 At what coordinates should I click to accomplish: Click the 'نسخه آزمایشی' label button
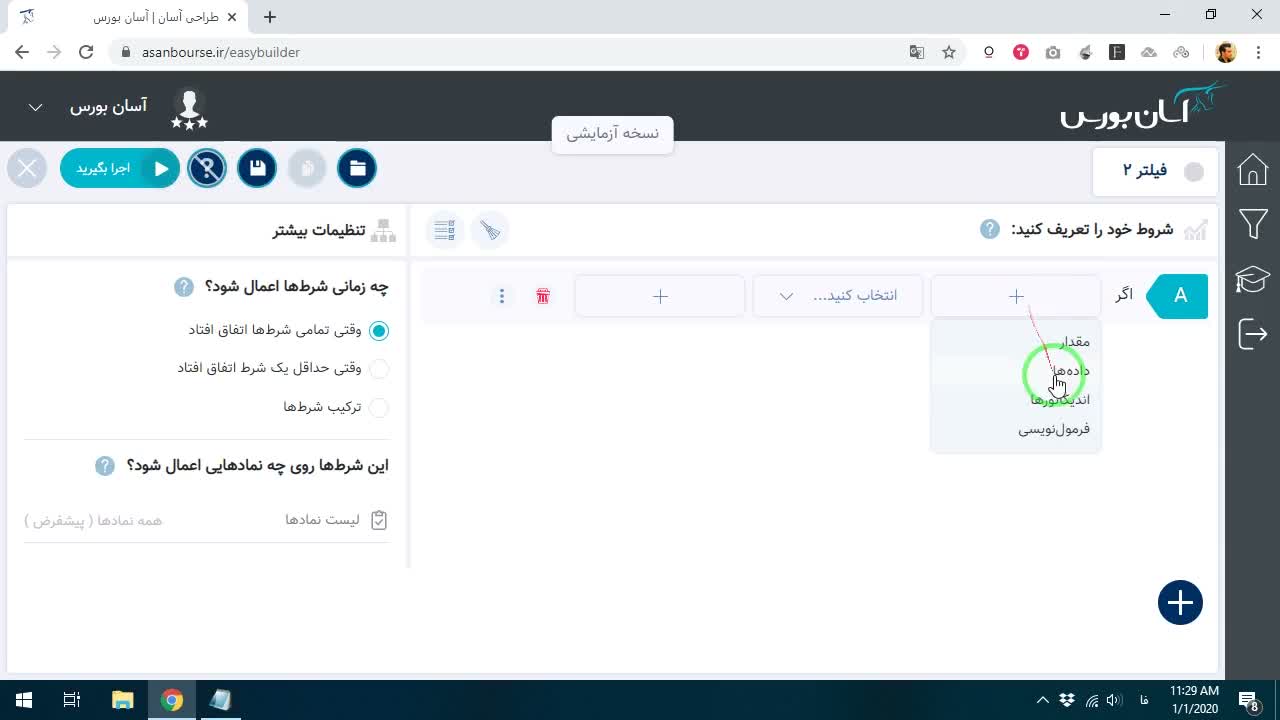click(x=612, y=134)
